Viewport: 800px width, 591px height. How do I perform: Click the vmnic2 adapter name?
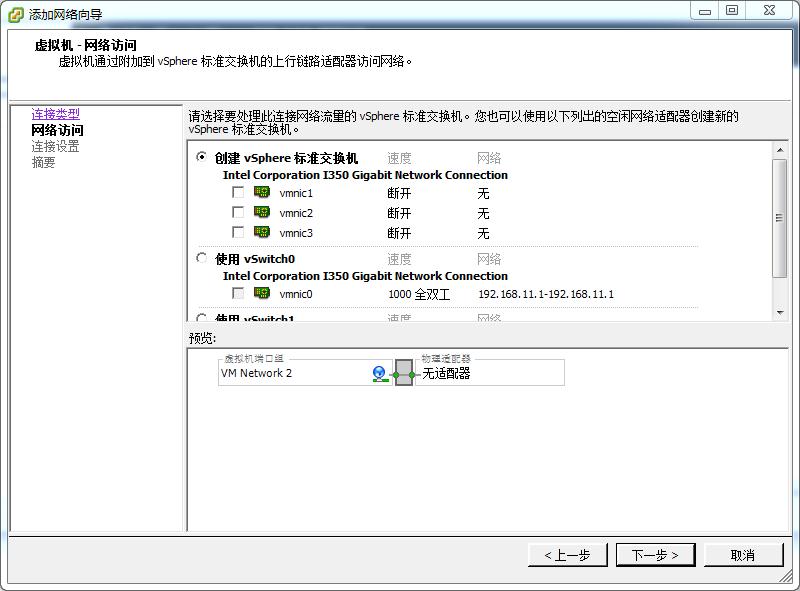[x=296, y=213]
